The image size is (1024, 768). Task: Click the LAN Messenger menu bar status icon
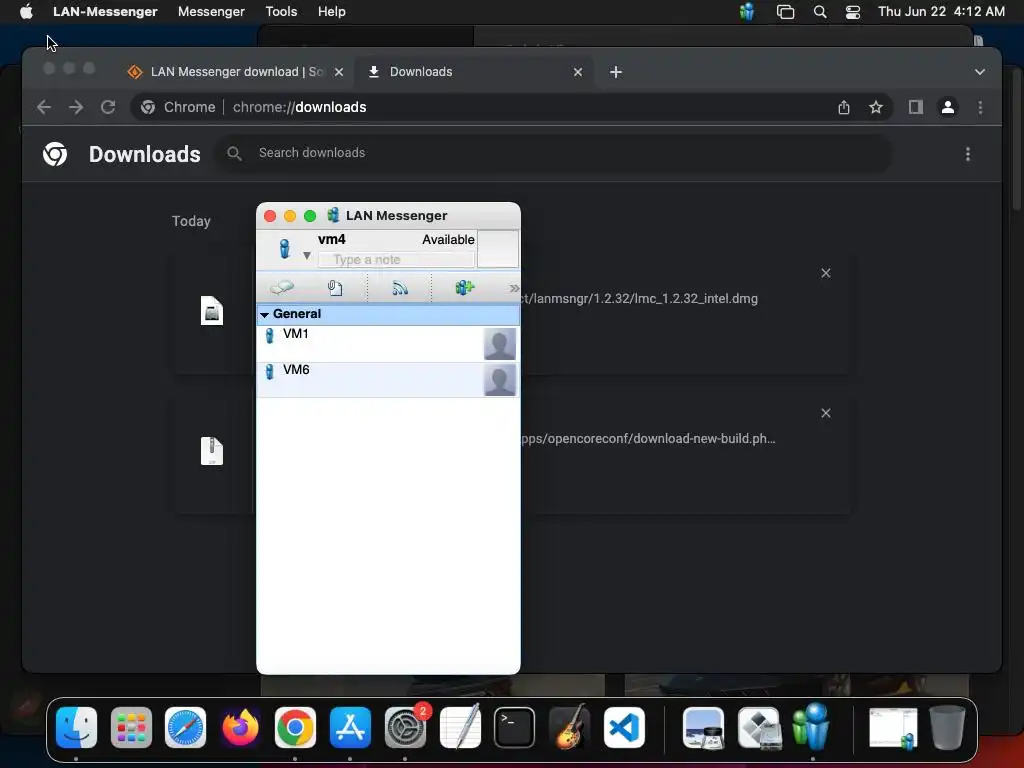click(x=746, y=12)
